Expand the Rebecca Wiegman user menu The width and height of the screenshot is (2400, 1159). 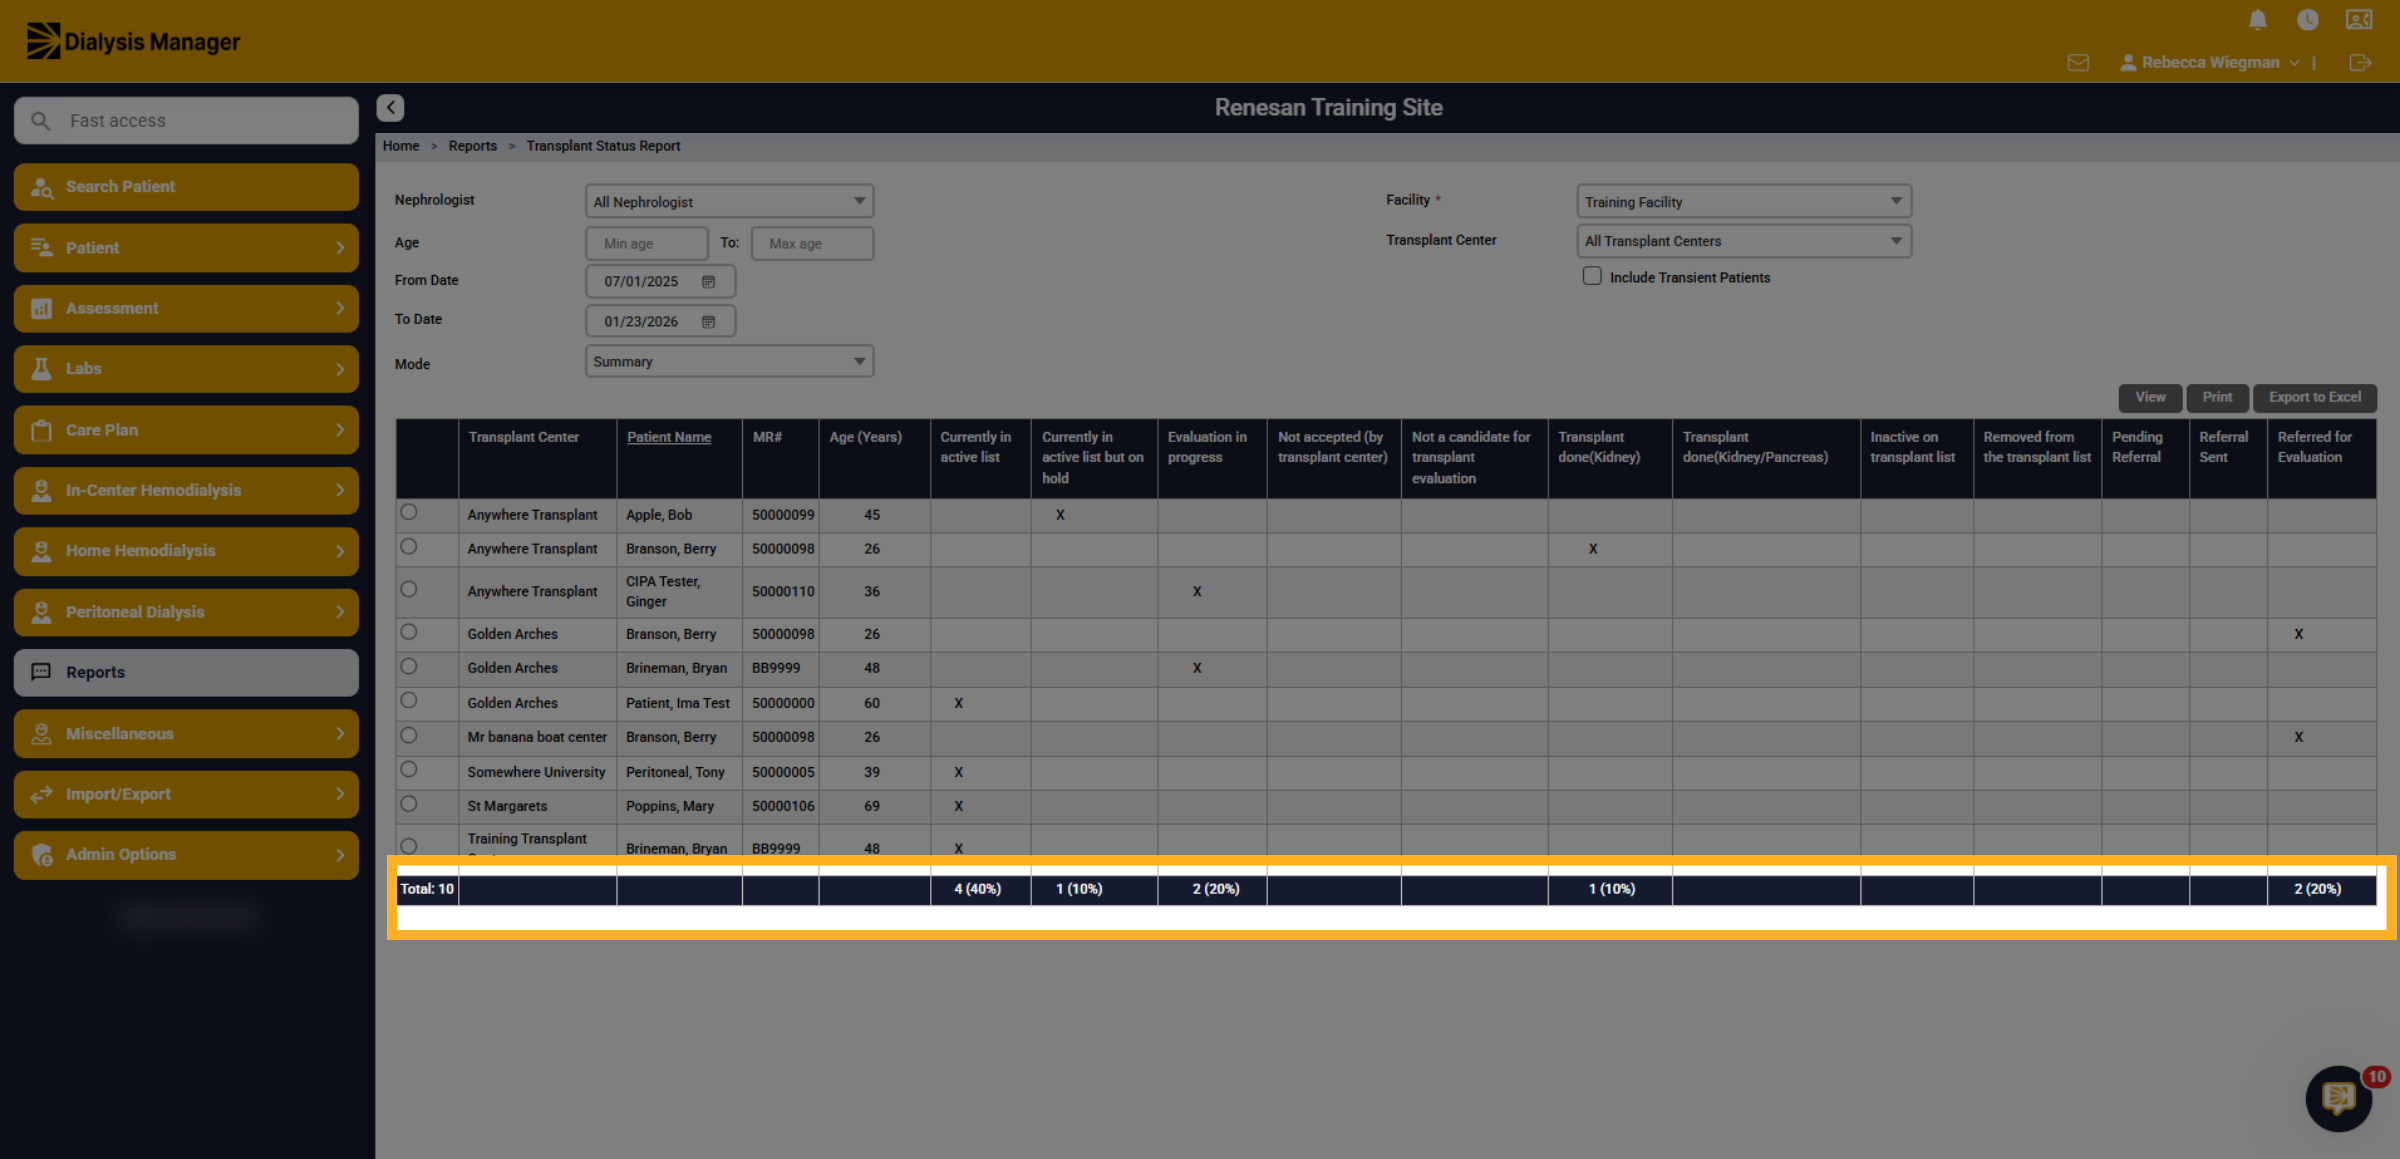click(2209, 63)
